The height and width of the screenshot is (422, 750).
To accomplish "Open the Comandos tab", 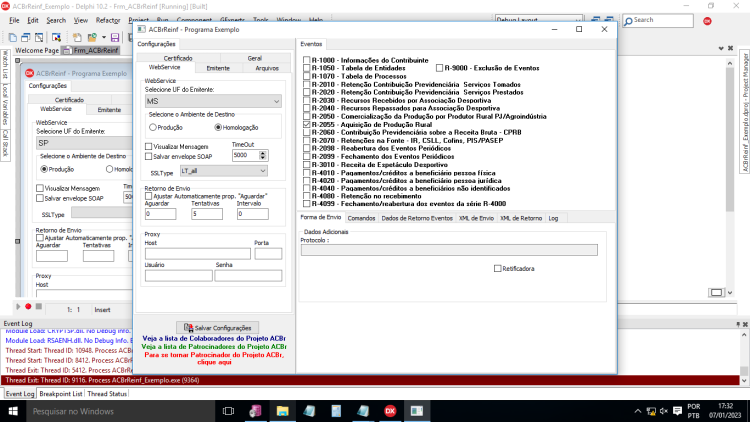I will [x=361, y=218].
